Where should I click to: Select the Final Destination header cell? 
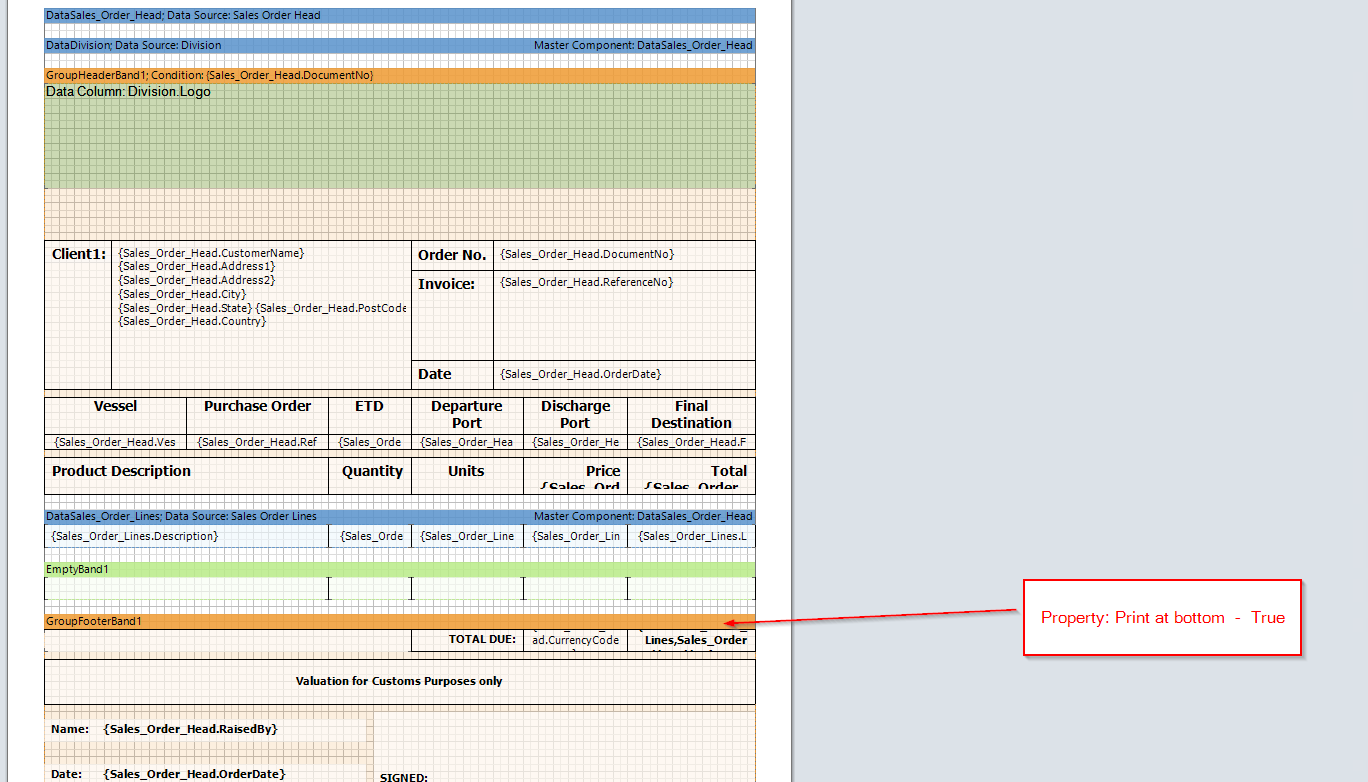[x=691, y=415]
